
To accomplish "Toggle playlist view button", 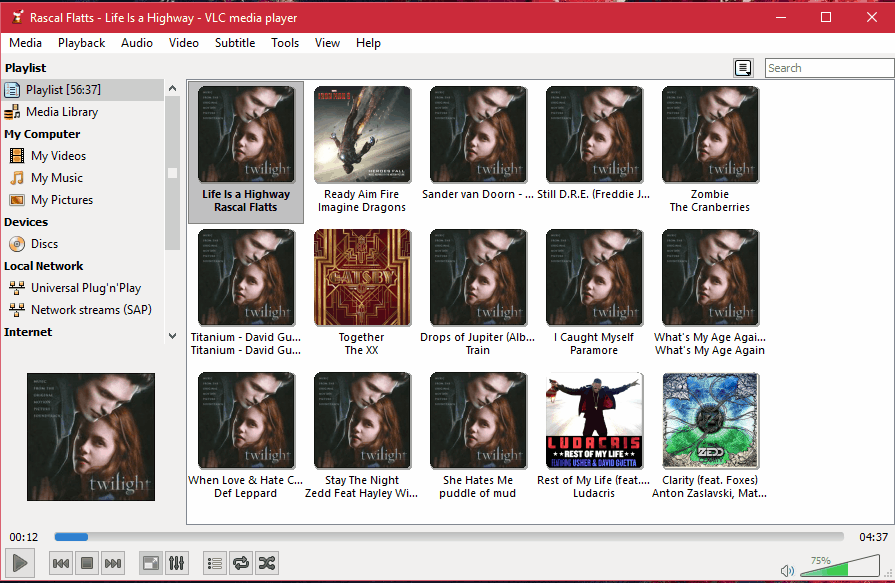I will [x=215, y=564].
